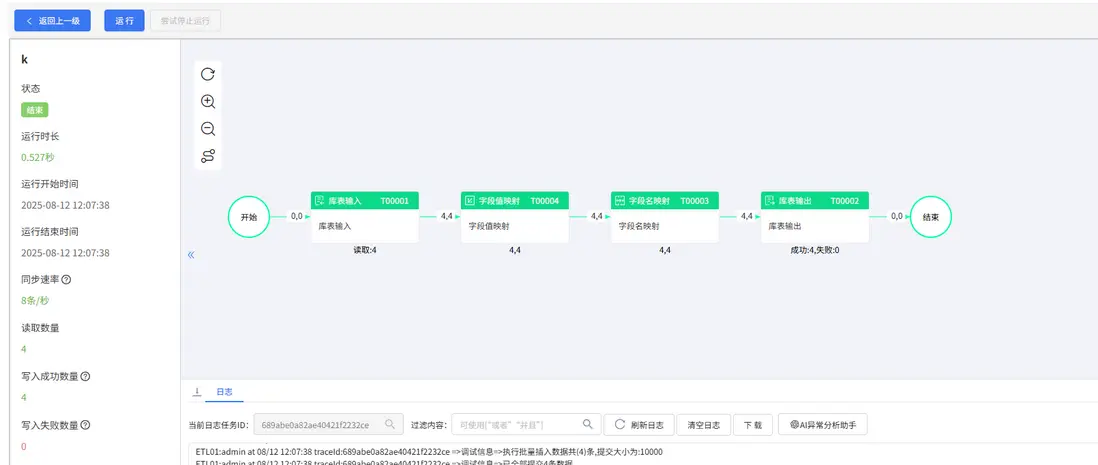Image resolution: width=1098 pixels, height=465 pixels.
Task: Click search icon in task ID field
Action: pos(390,424)
